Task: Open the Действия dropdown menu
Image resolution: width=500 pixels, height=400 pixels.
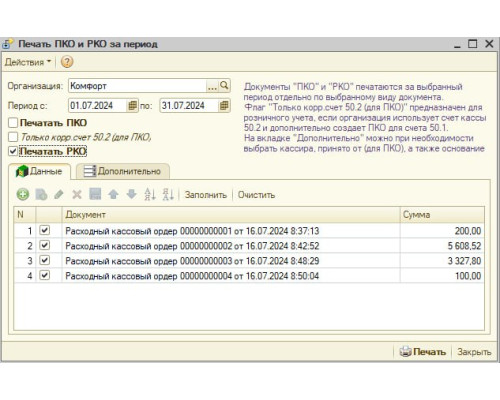Action: (x=28, y=62)
